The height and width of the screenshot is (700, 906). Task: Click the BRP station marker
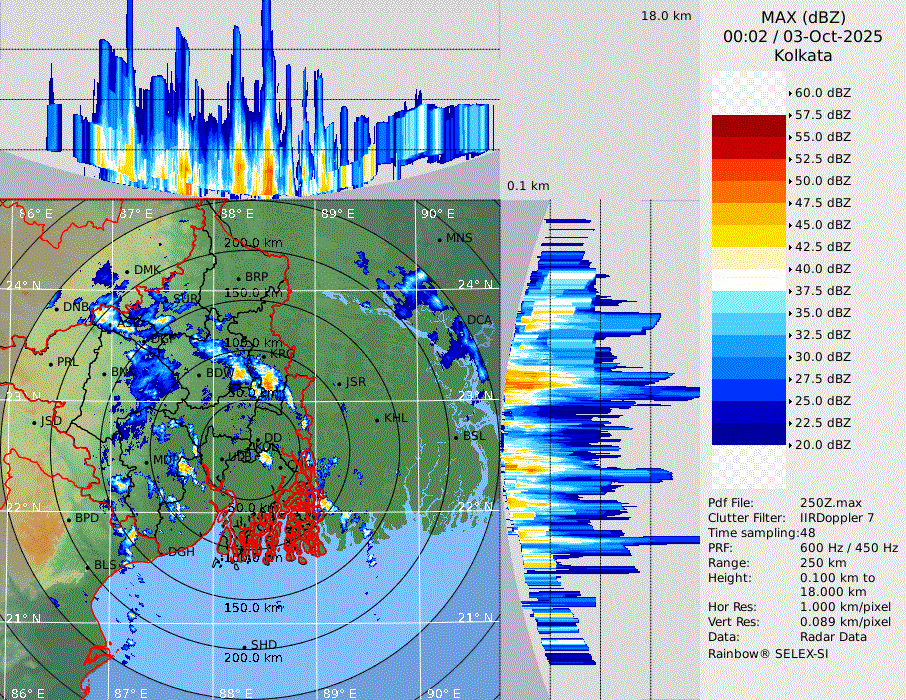click(x=239, y=278)
